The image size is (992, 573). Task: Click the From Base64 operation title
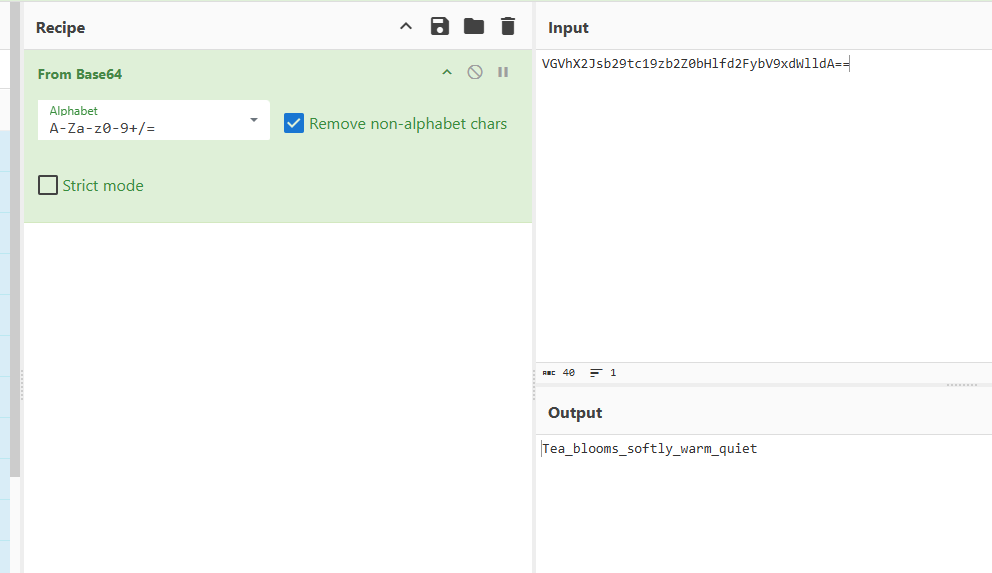[80, 74]
